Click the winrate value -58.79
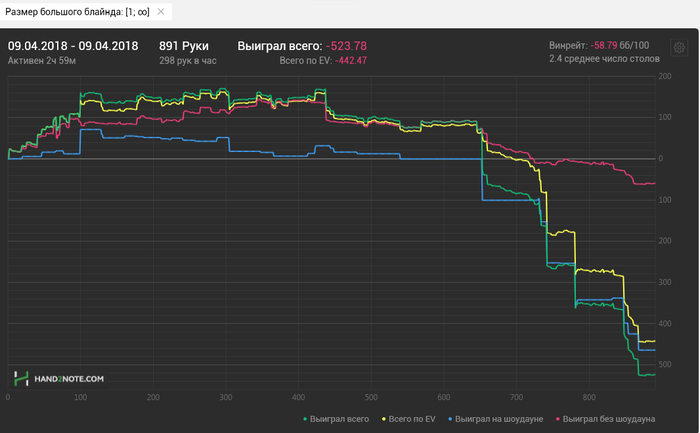Image resolution: width=700 pixels, height=433 pixels. 604,46
